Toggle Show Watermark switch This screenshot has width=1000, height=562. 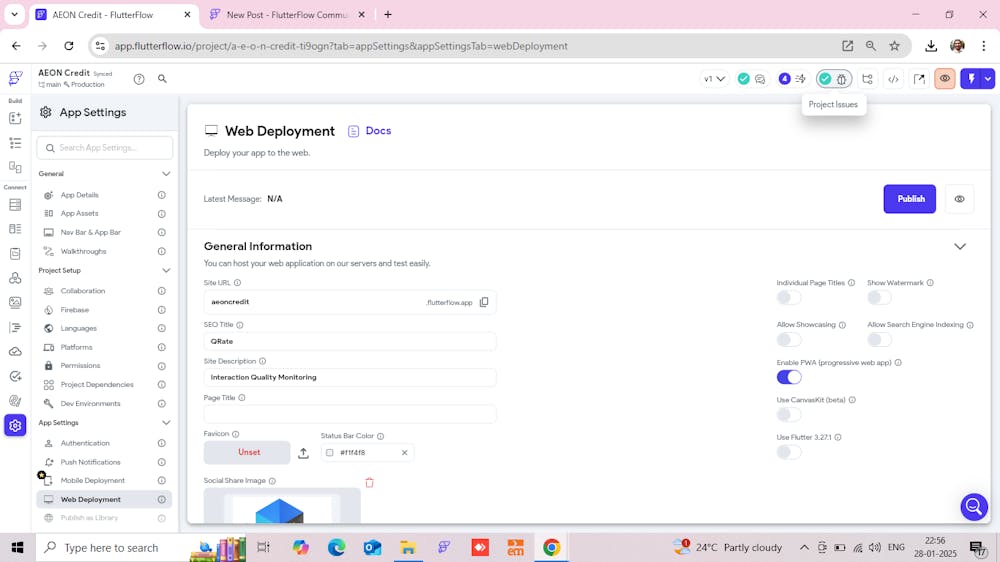pyautogui.click(x=879, y=298)
